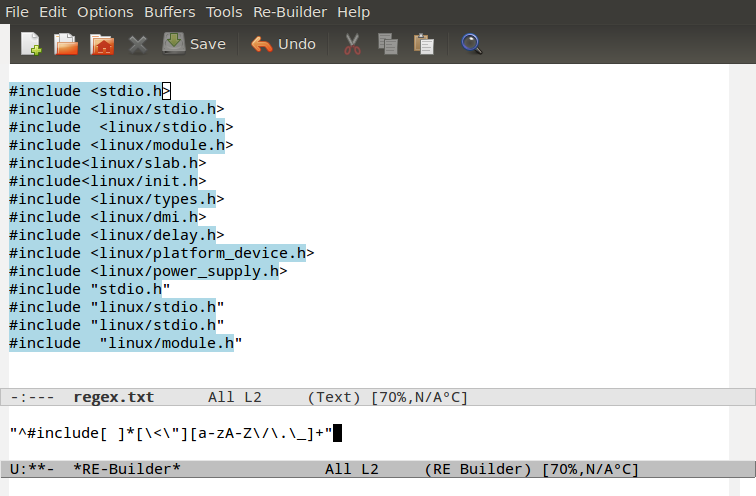Click the regex.txt buffer name in the mode line
This screenshot has height=496, width=756.
pyautogui.click(x=113, y=397)
